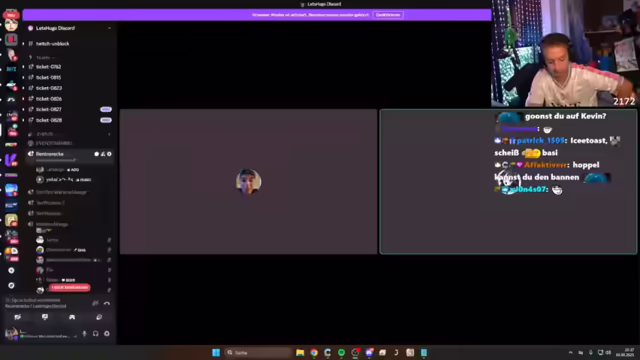640x360 pixels.
Task: Start an activity with the controller icon
Action: pyautogui.click(x=72, y=317)
